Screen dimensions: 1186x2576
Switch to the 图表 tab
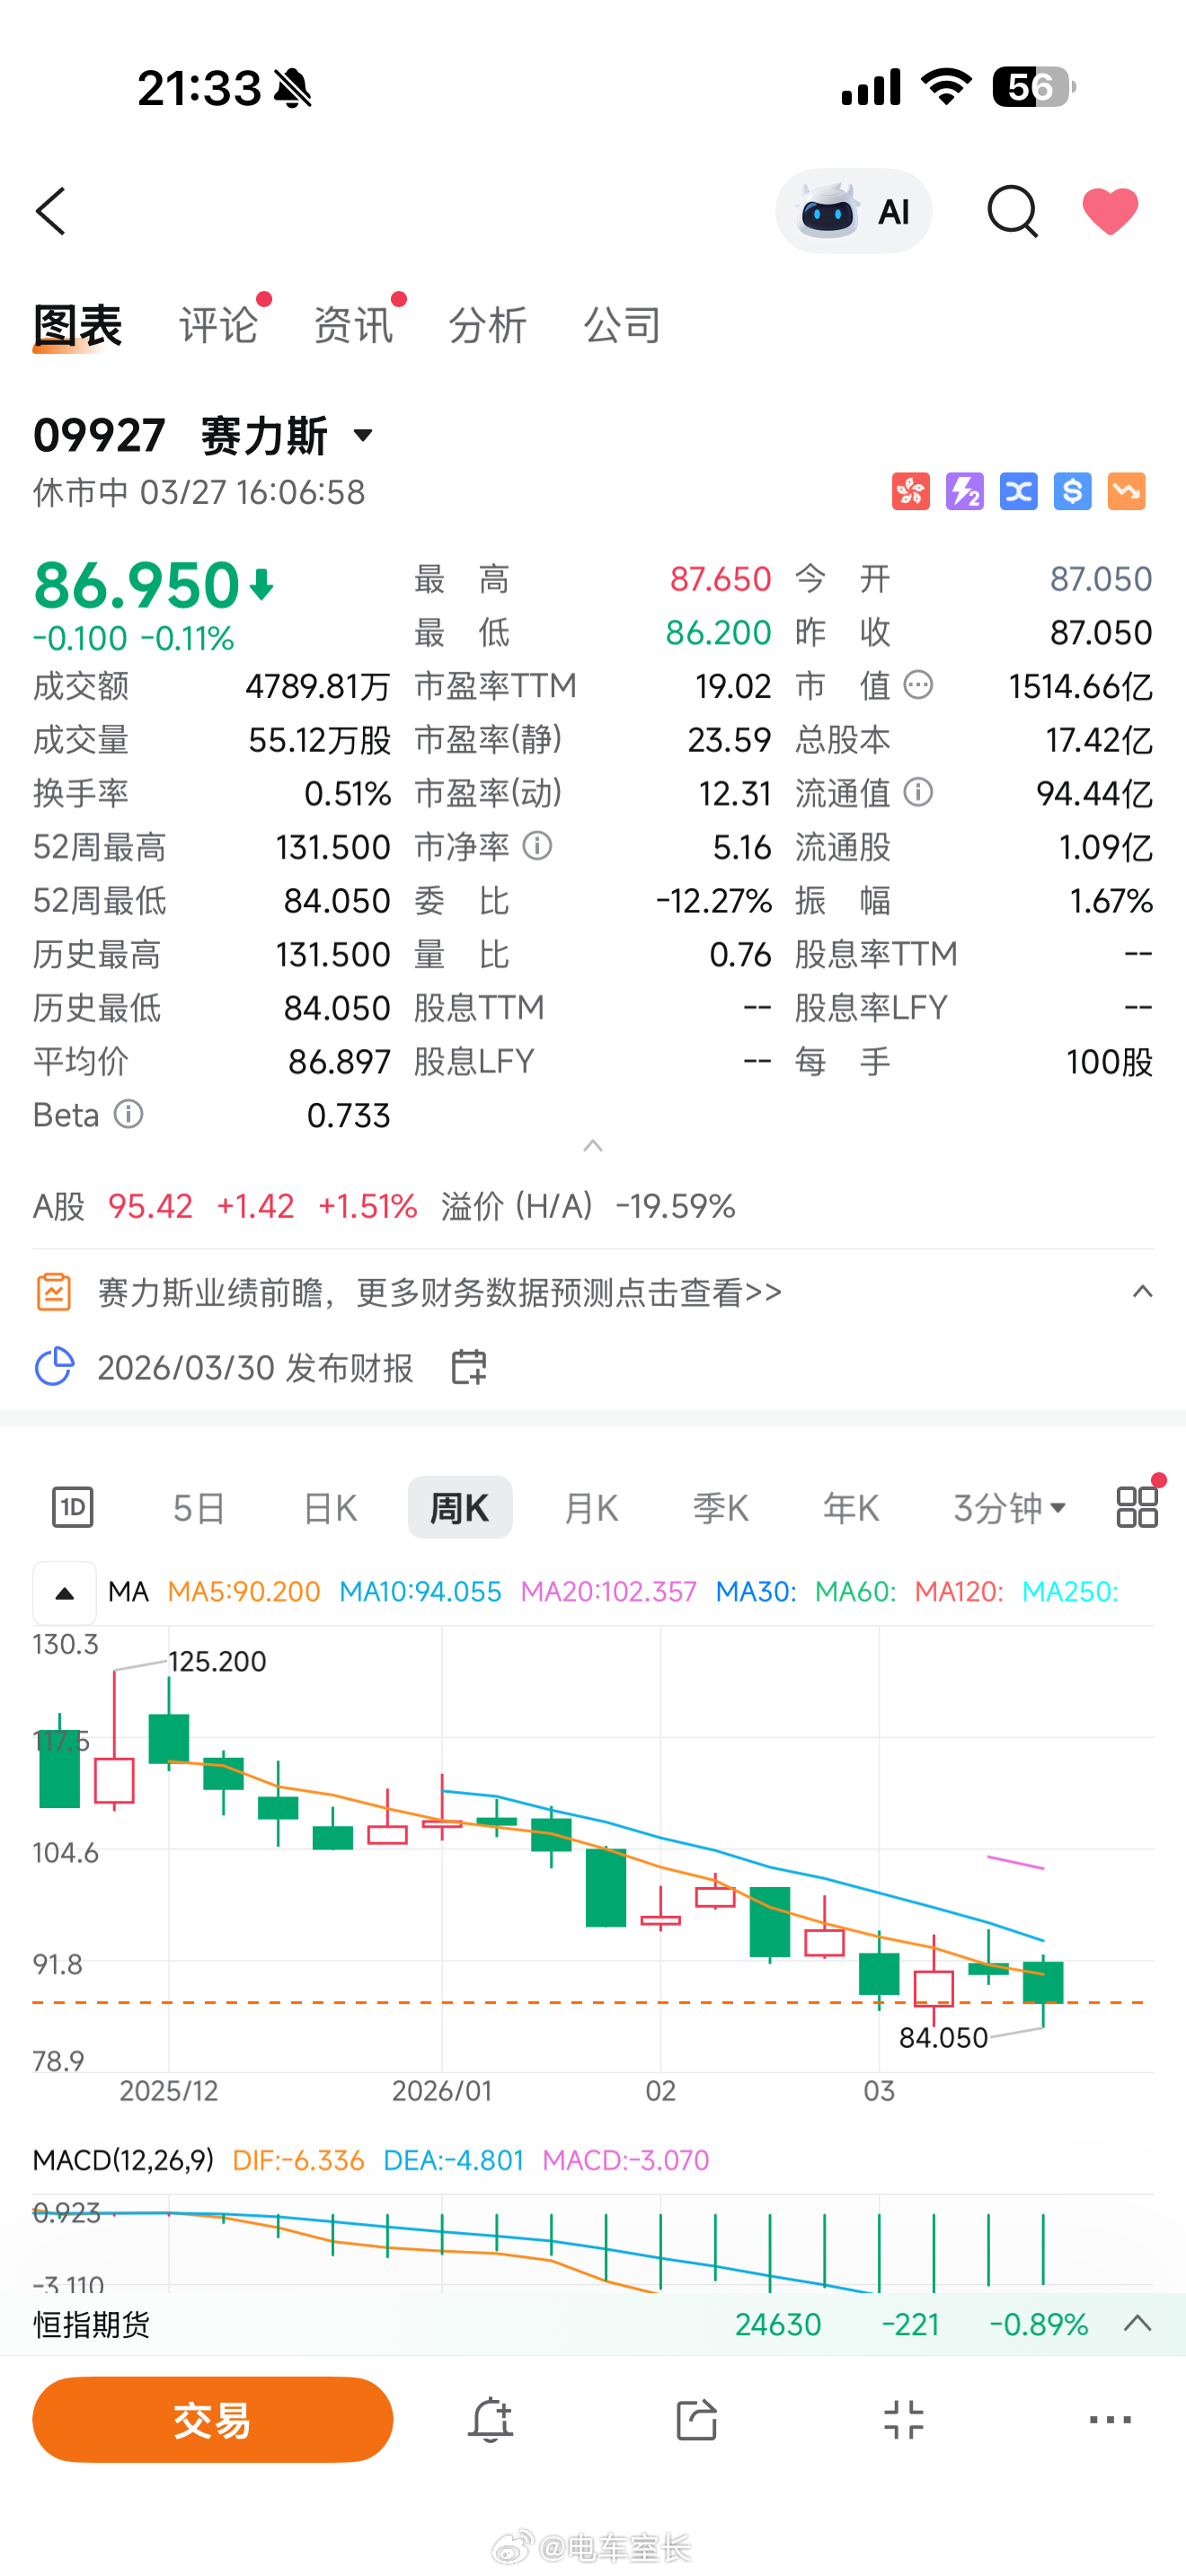77,326
